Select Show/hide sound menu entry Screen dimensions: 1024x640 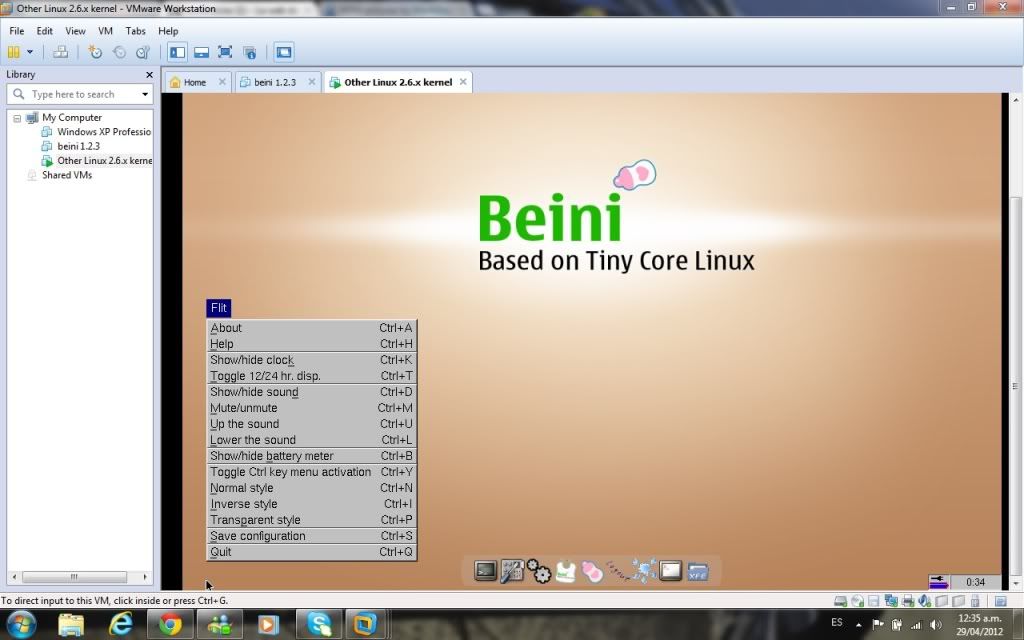pyautogui.click(x=312, y=392)
